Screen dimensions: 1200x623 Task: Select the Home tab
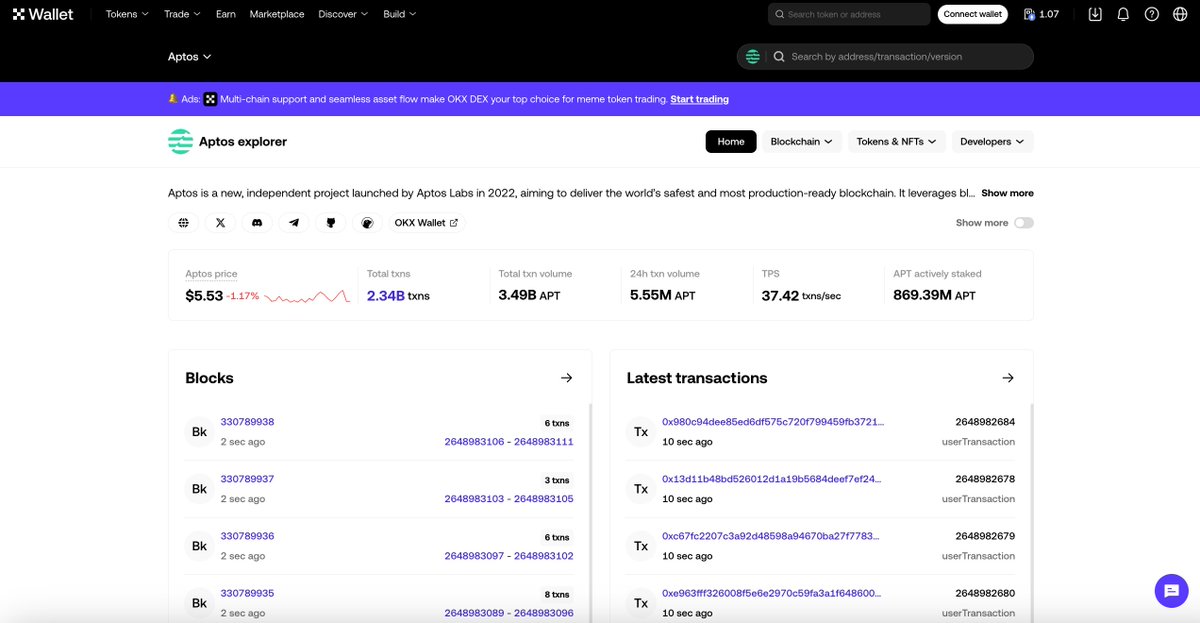click(x=731, y=142)
